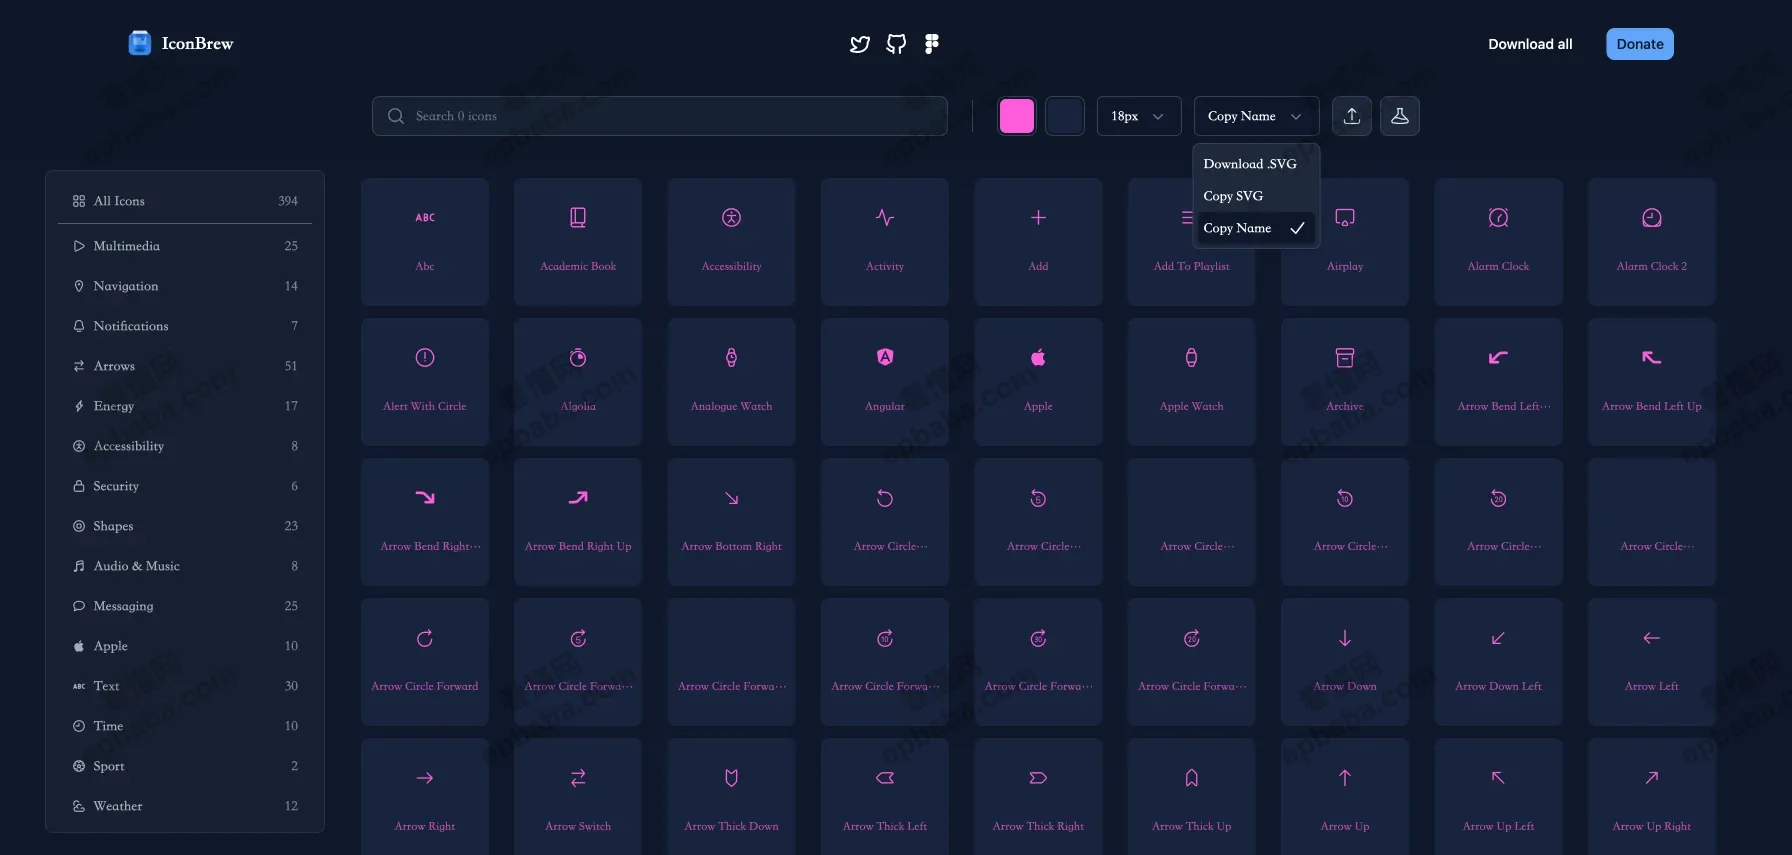Click the flask icon button

coord(1399,116)
